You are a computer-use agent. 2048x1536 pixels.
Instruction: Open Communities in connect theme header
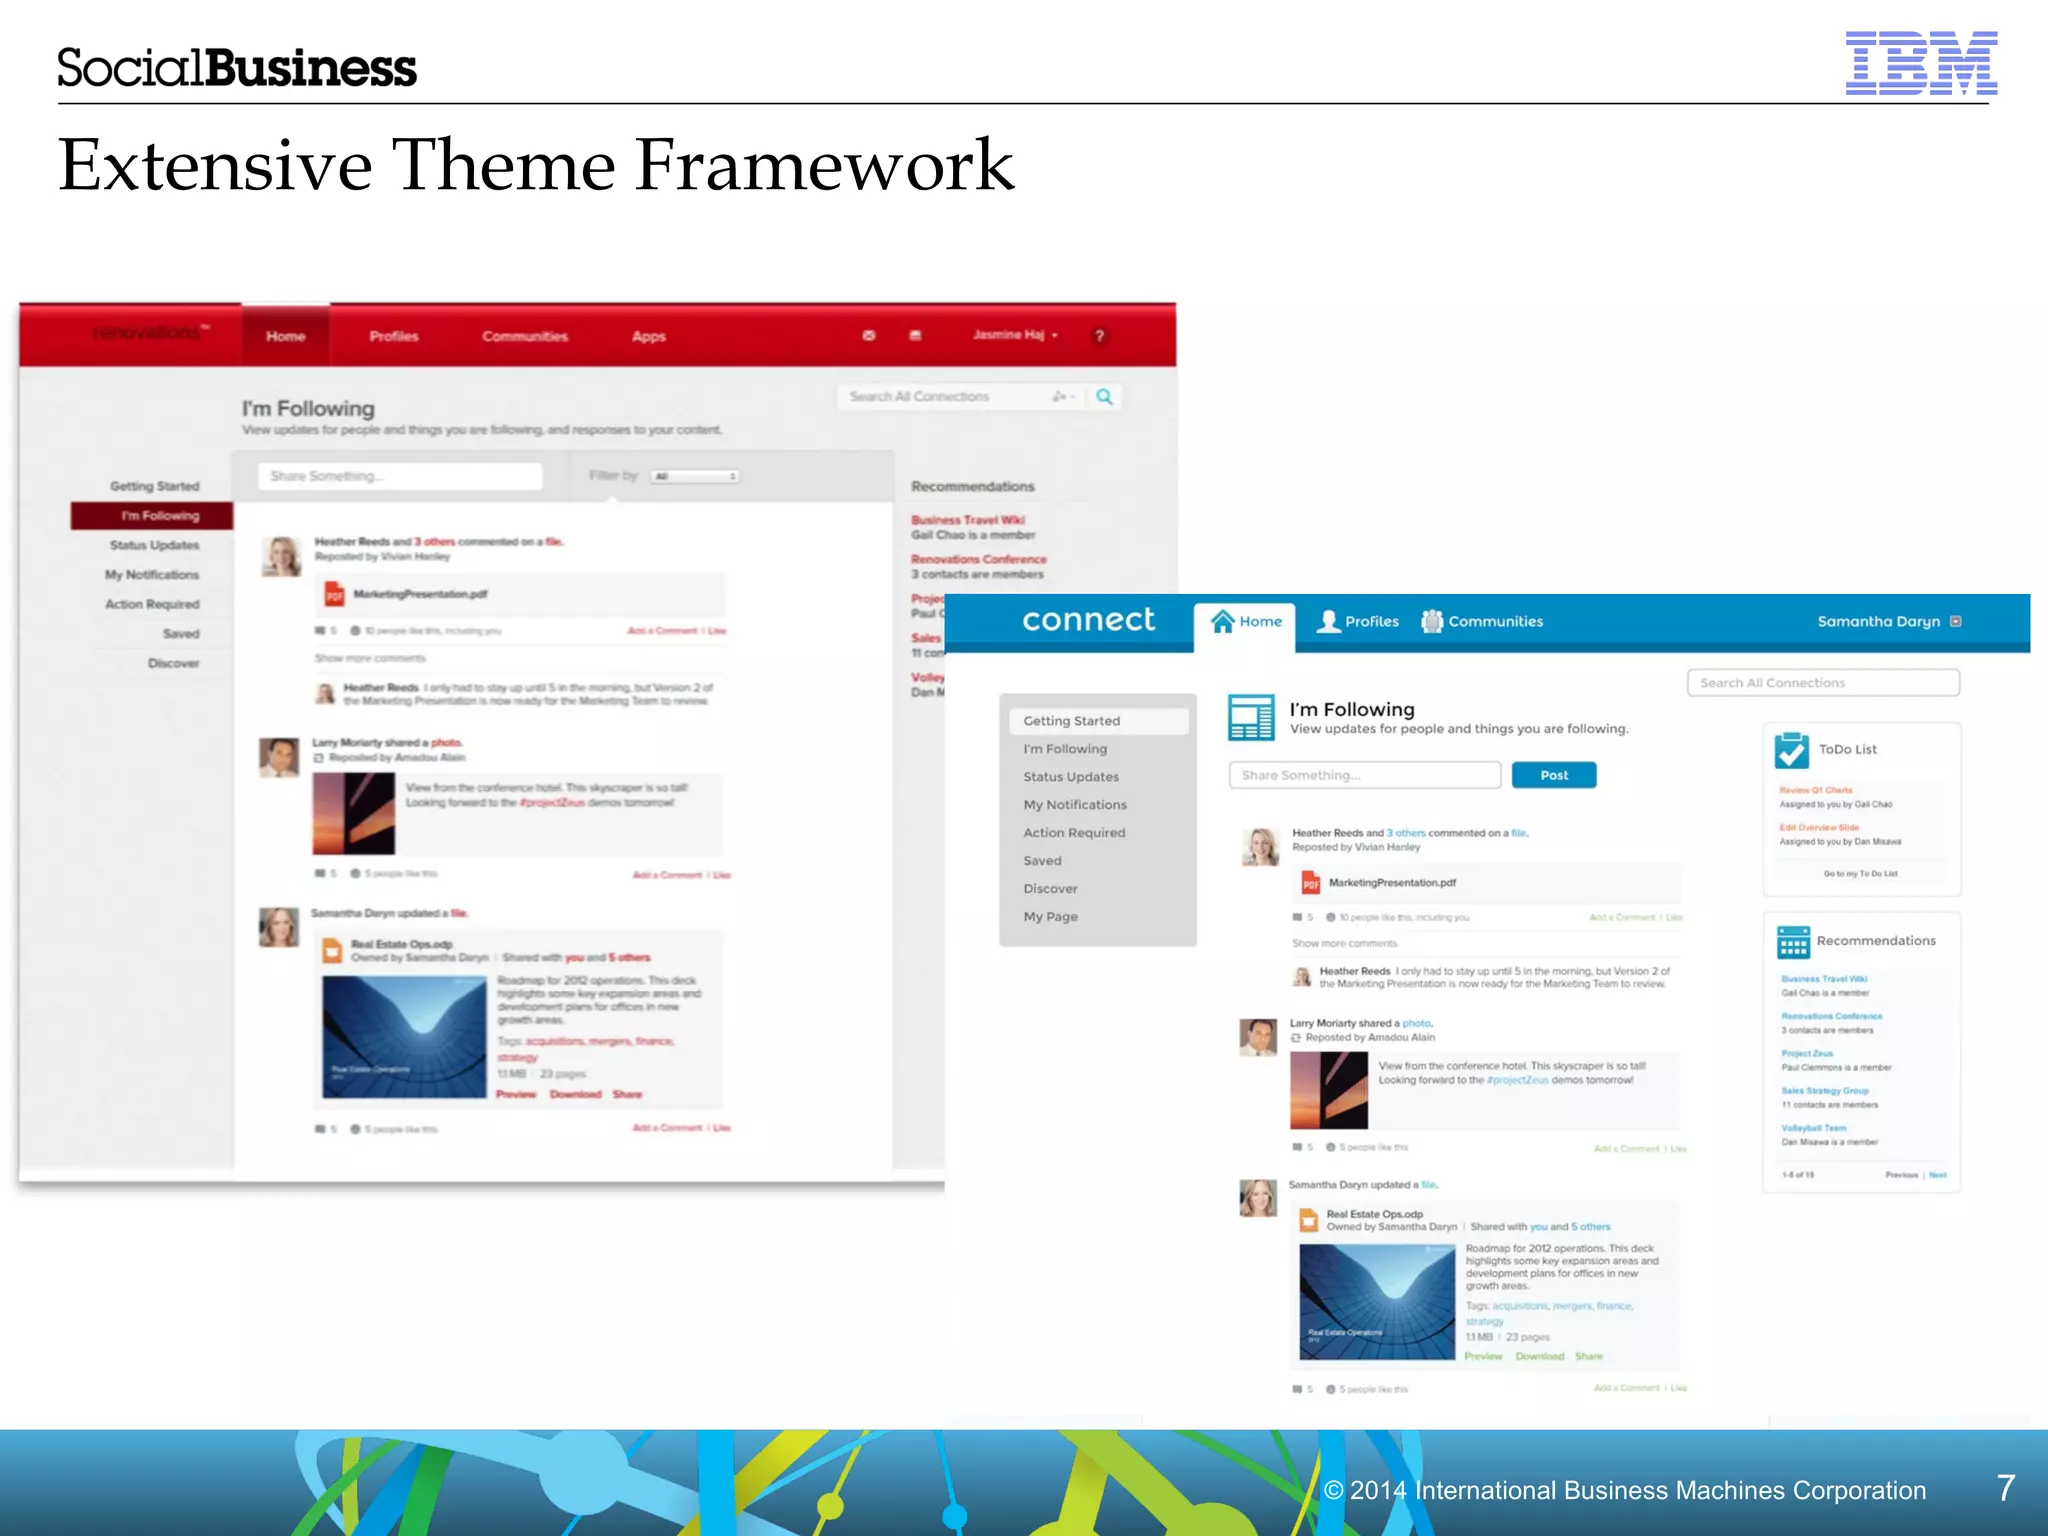(x=1483, y=621)
